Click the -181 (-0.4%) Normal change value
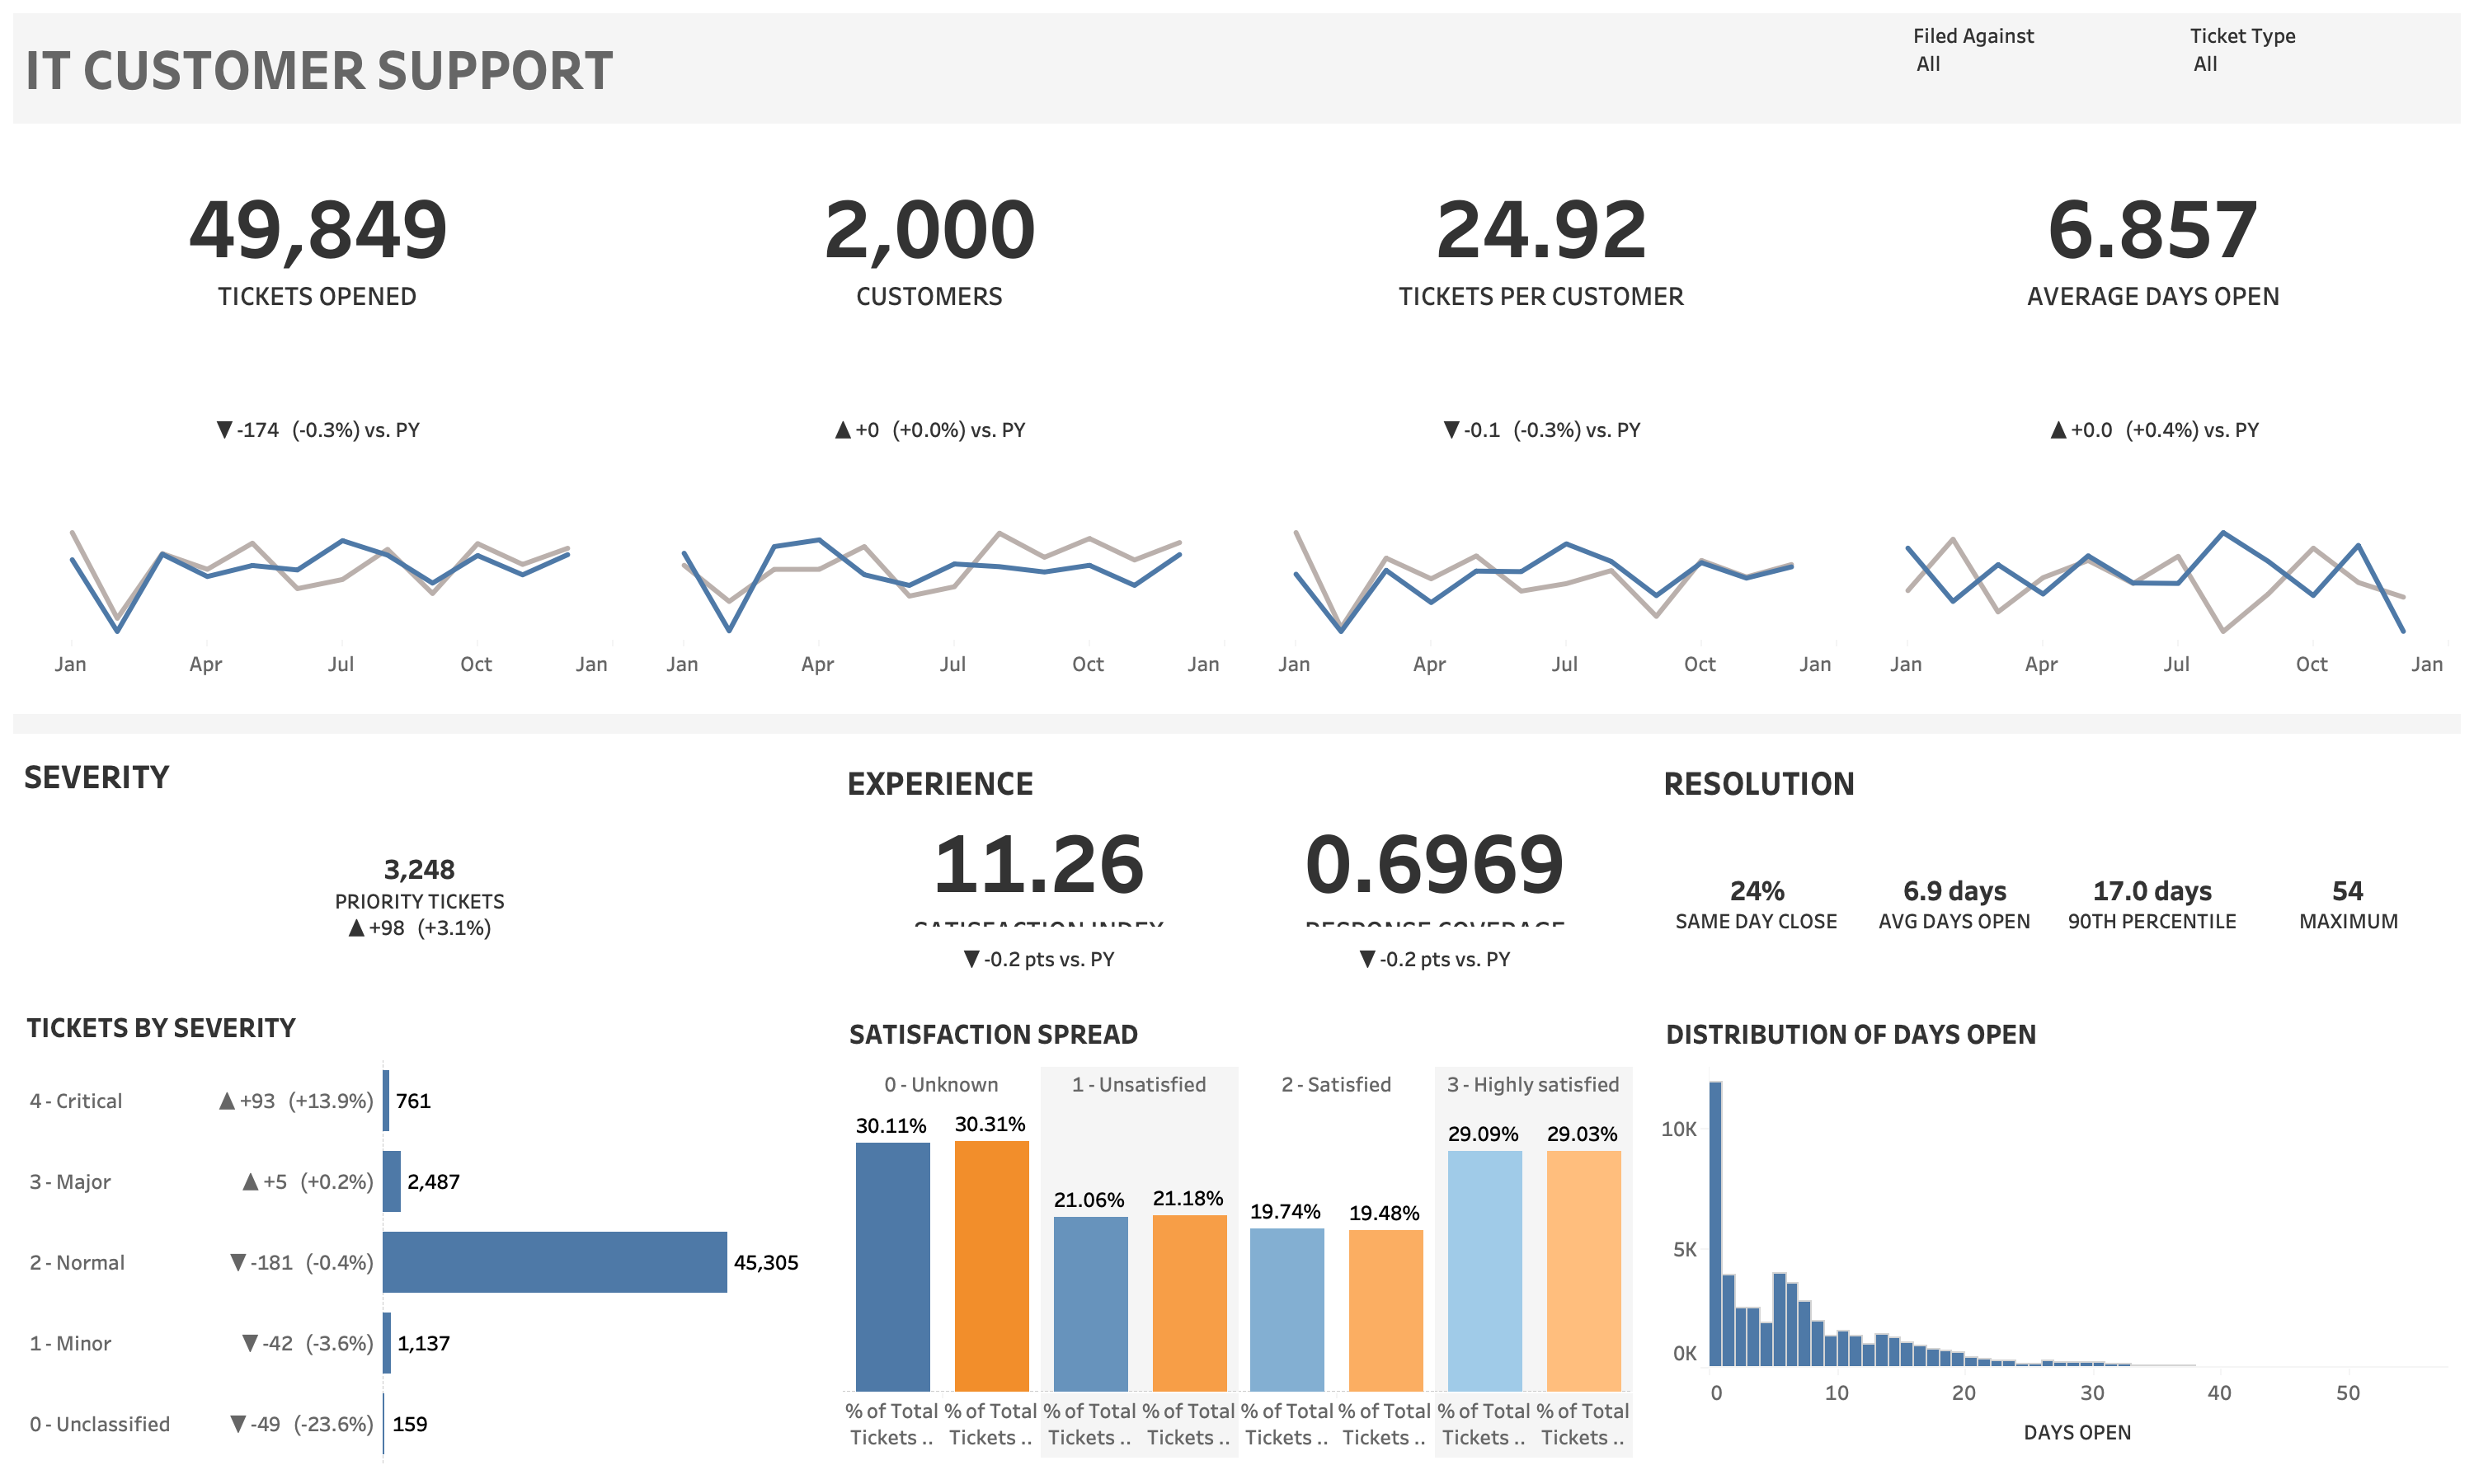Viewport: 2474px width, 1484px height. coord(302,1263)
